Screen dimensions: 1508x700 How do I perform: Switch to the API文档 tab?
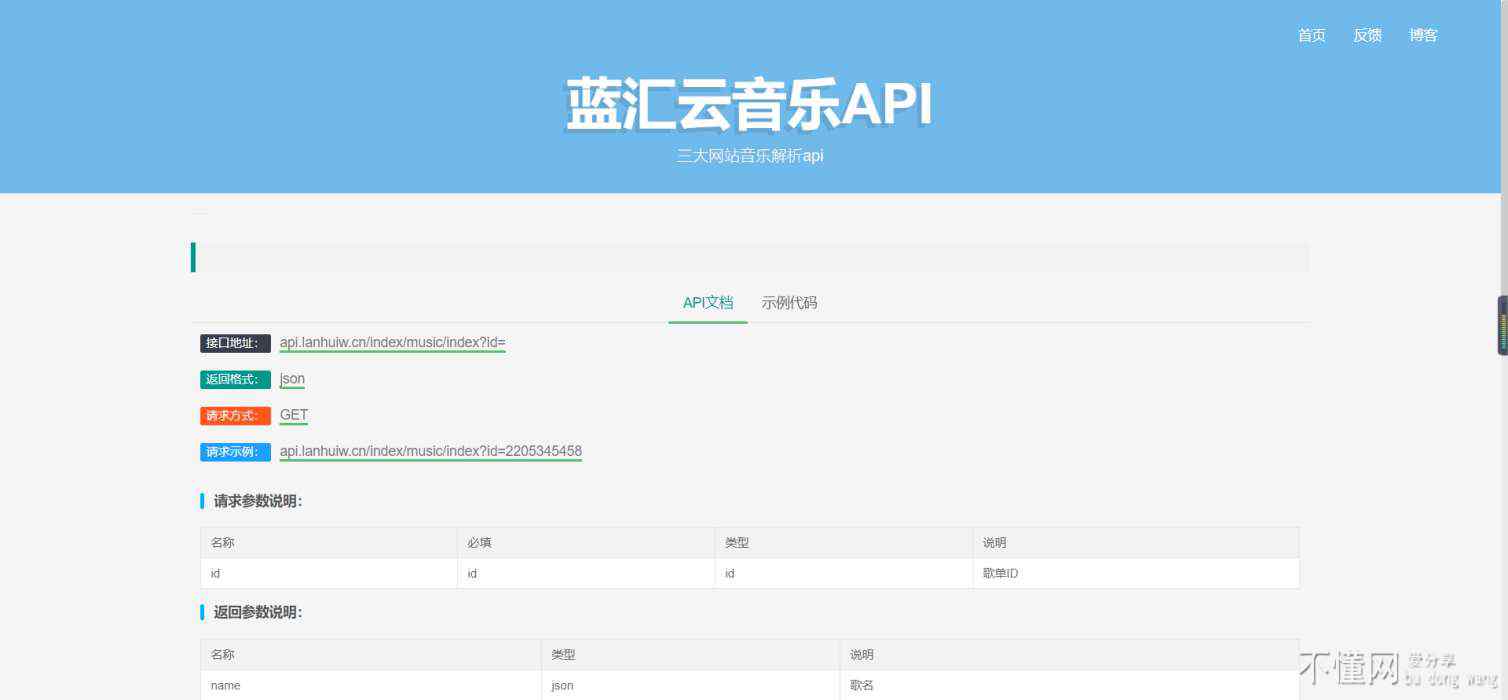708,302
